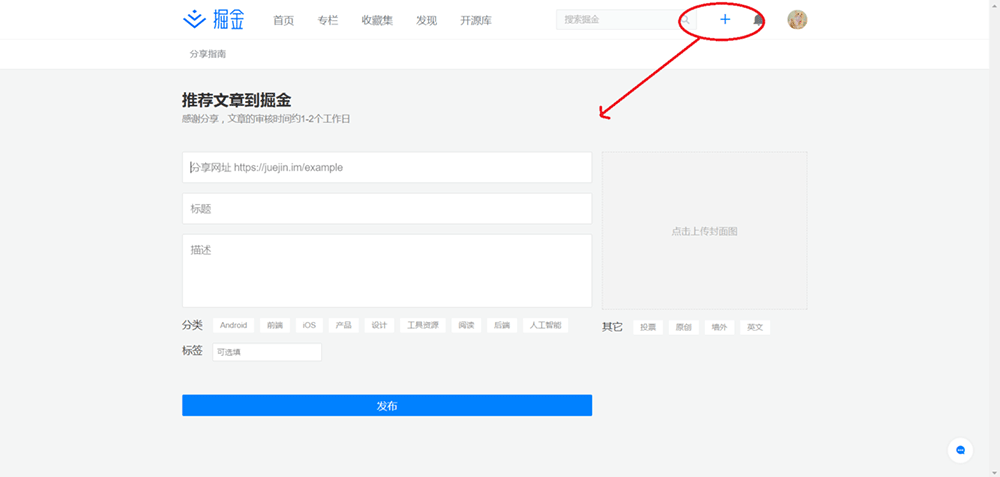The height and width of the screenshot is (477, 1000).
Task: Toggle the 英文 option tag
Action: click(755, 327)
